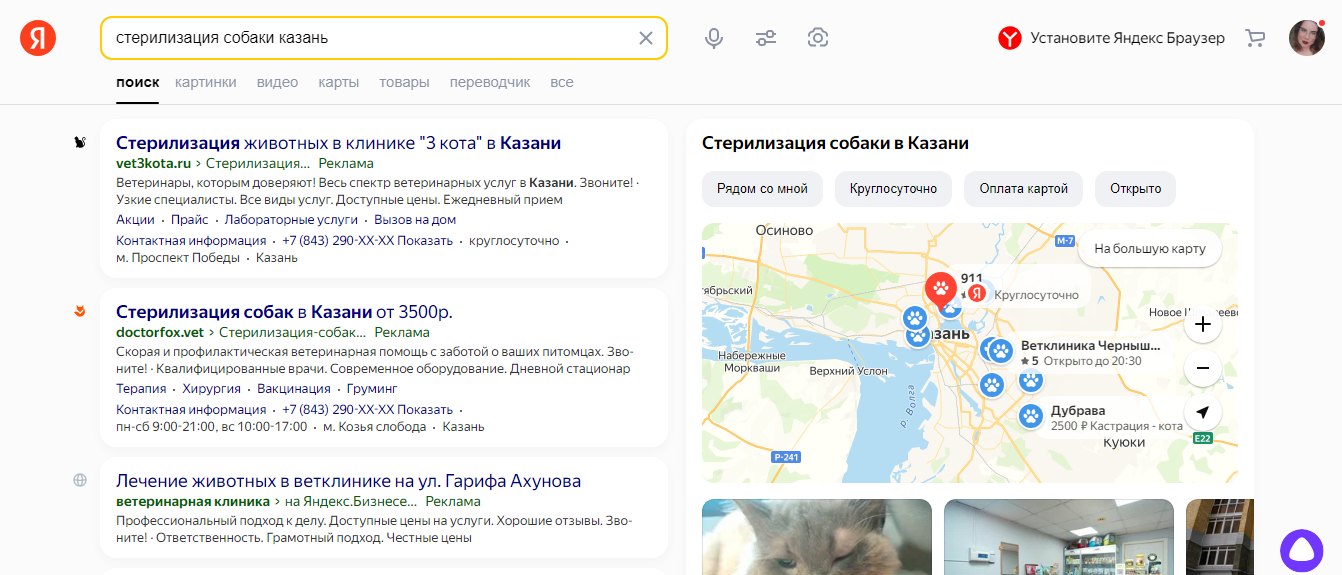Viewport: 1342px width, 575px height.
Task: Zoom in on the map
Action: coord(1203,325)
